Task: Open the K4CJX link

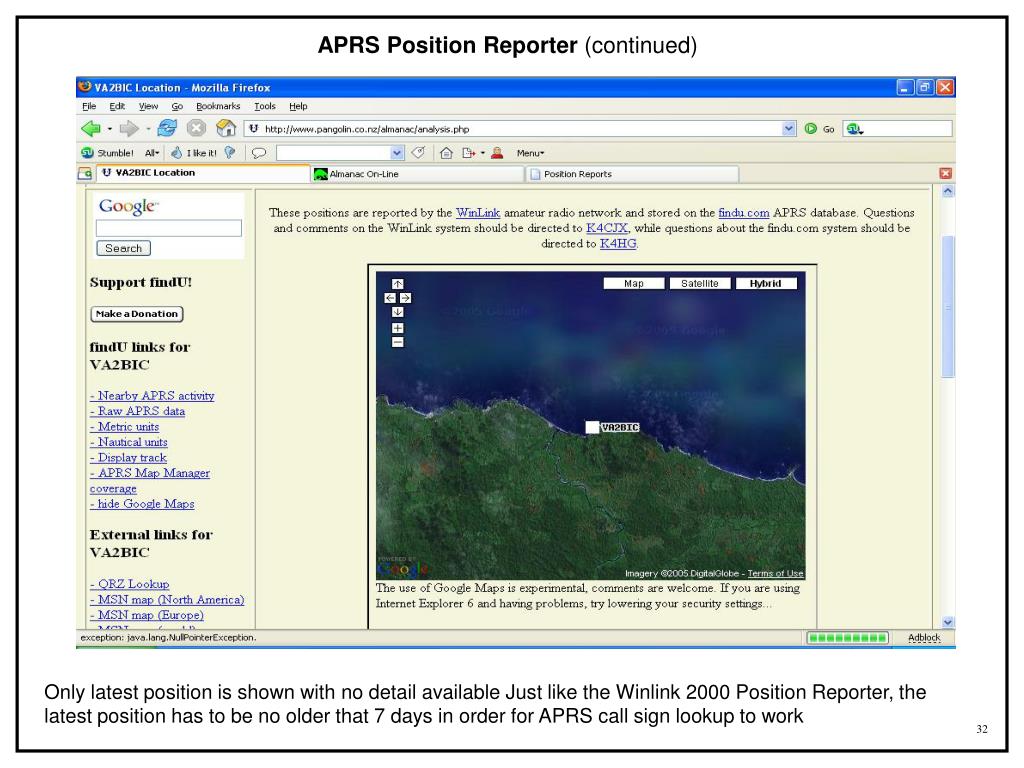Action: [x=607, y=228]
